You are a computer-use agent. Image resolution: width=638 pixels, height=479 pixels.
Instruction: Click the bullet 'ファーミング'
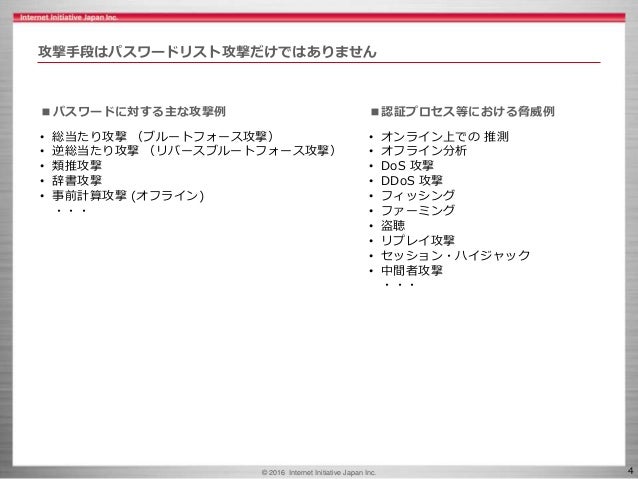tap(418, 210)
